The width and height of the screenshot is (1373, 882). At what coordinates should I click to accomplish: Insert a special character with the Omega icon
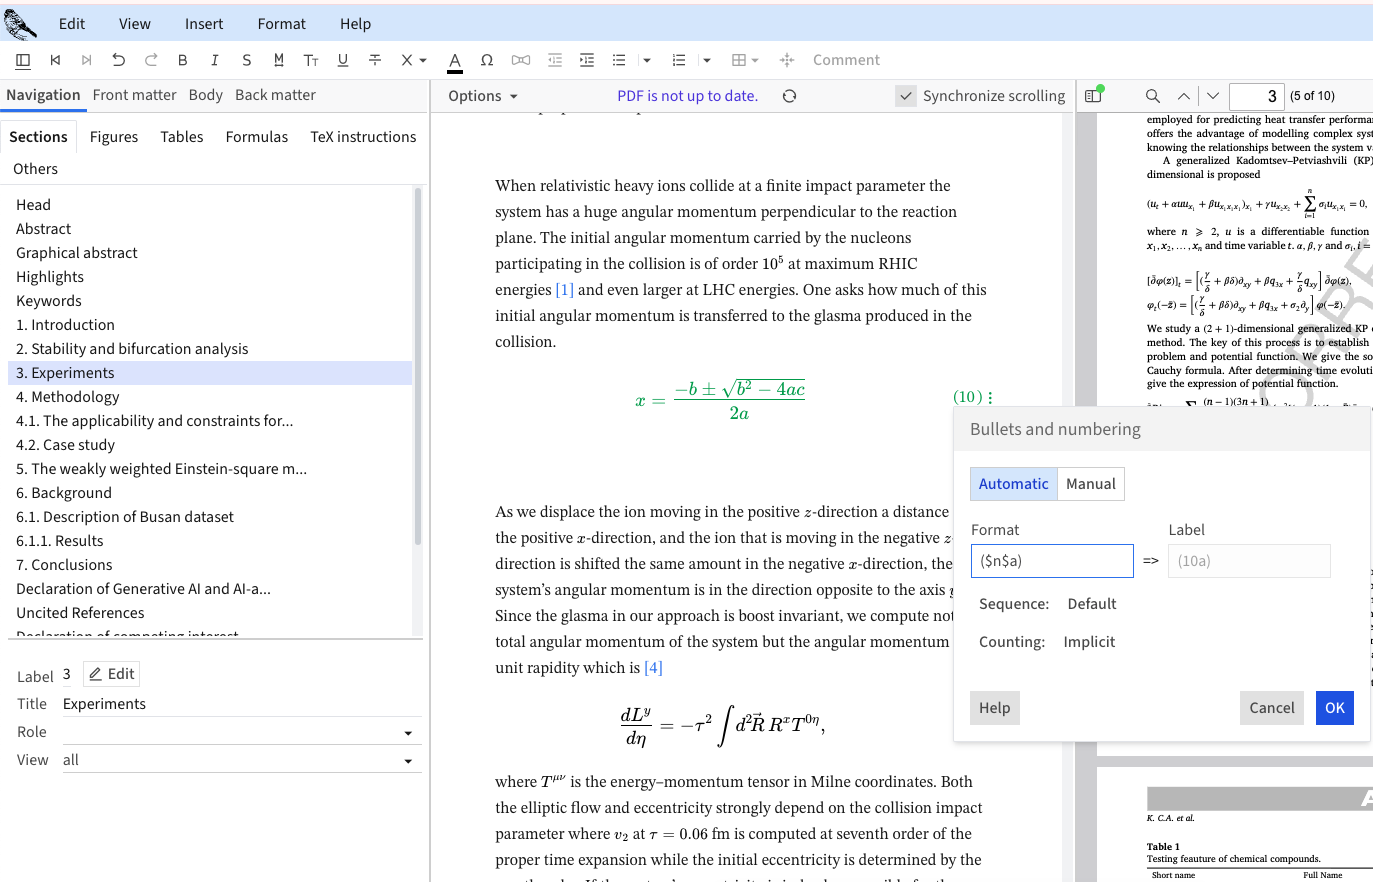487,60
